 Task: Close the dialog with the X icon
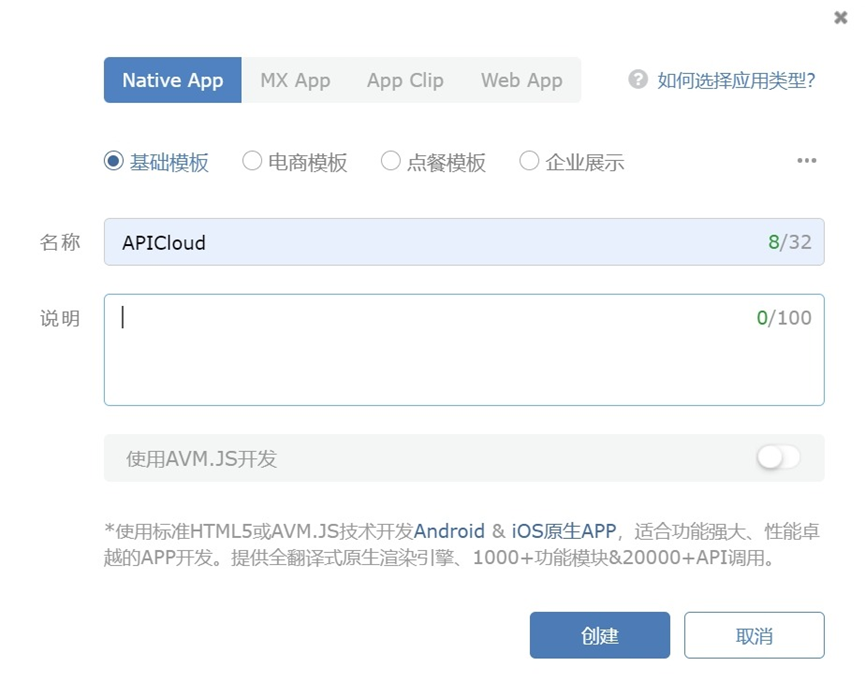click(x=841, y=18)
